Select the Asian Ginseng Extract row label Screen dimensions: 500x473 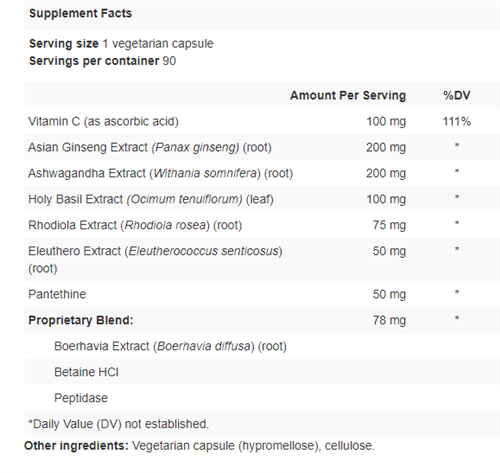click(x=150, y=147)
